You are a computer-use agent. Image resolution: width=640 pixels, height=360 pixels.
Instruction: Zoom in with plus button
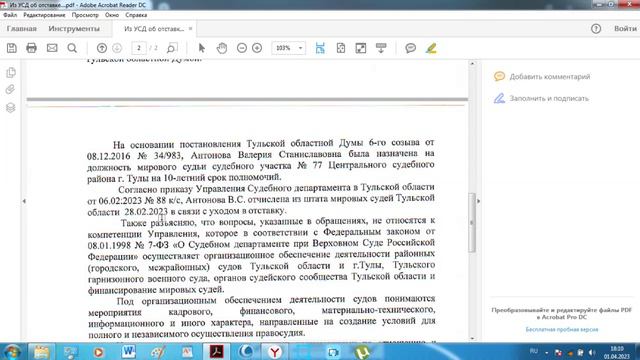[257, 48]
